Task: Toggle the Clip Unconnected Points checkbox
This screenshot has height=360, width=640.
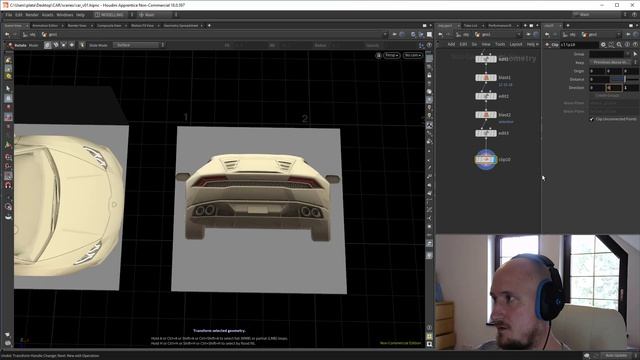Action: [x=591, y=119]
